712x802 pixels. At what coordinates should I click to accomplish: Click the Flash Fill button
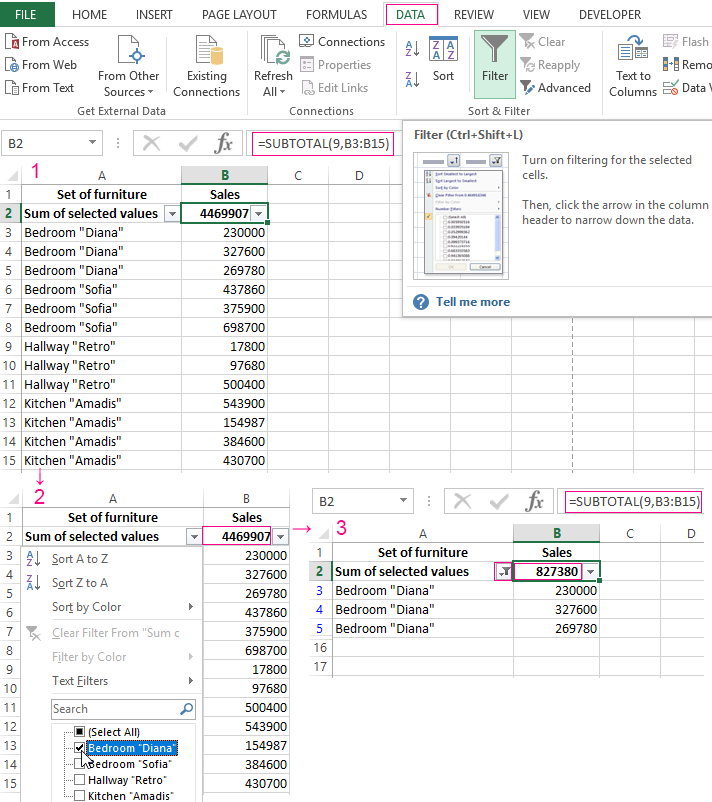685,41
